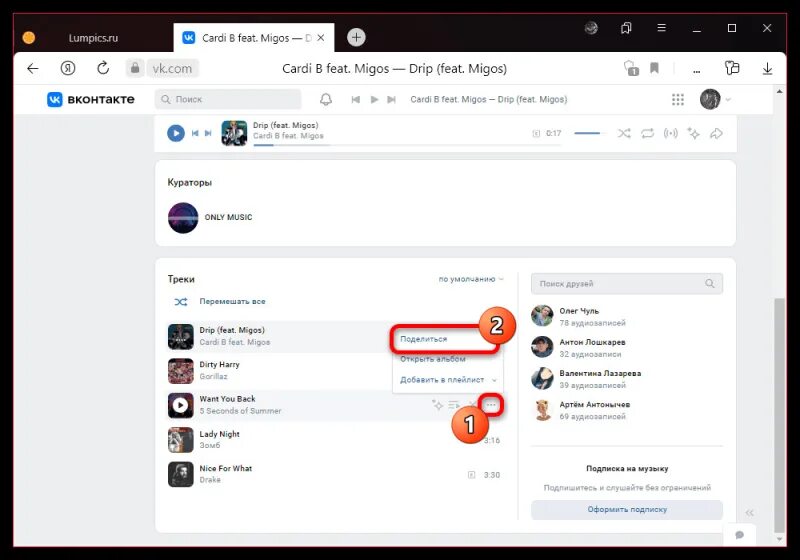Focus the VK search field
Viewport: 800px width, 560px height.
tap(228, 99)
